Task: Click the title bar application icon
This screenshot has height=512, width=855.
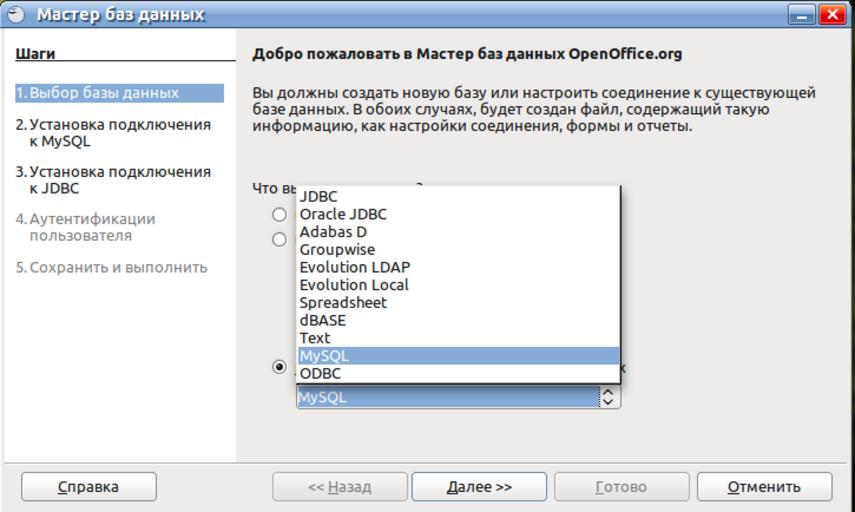Action: click(16, 14)
